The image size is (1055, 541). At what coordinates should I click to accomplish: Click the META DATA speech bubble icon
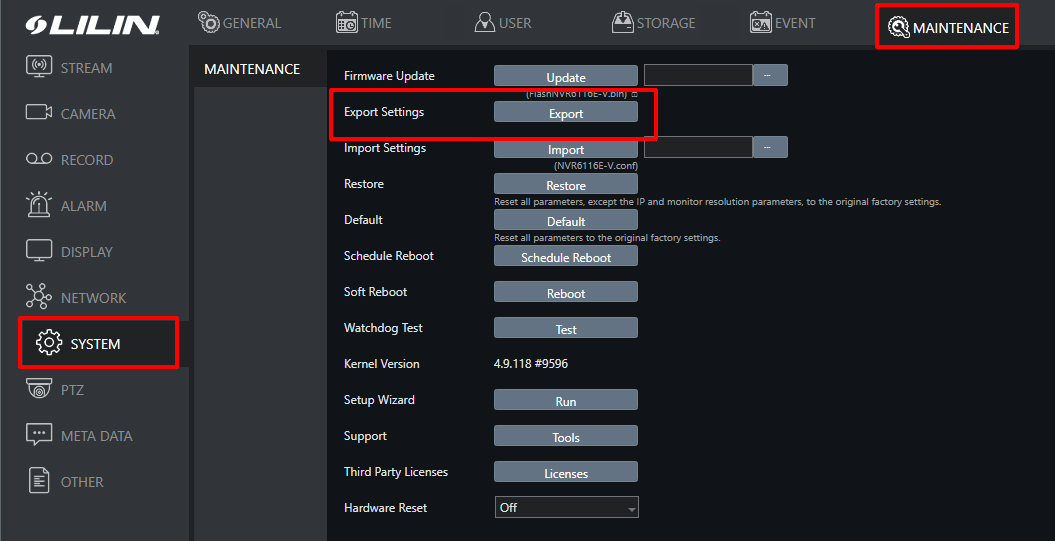click(x=39, y=435)
